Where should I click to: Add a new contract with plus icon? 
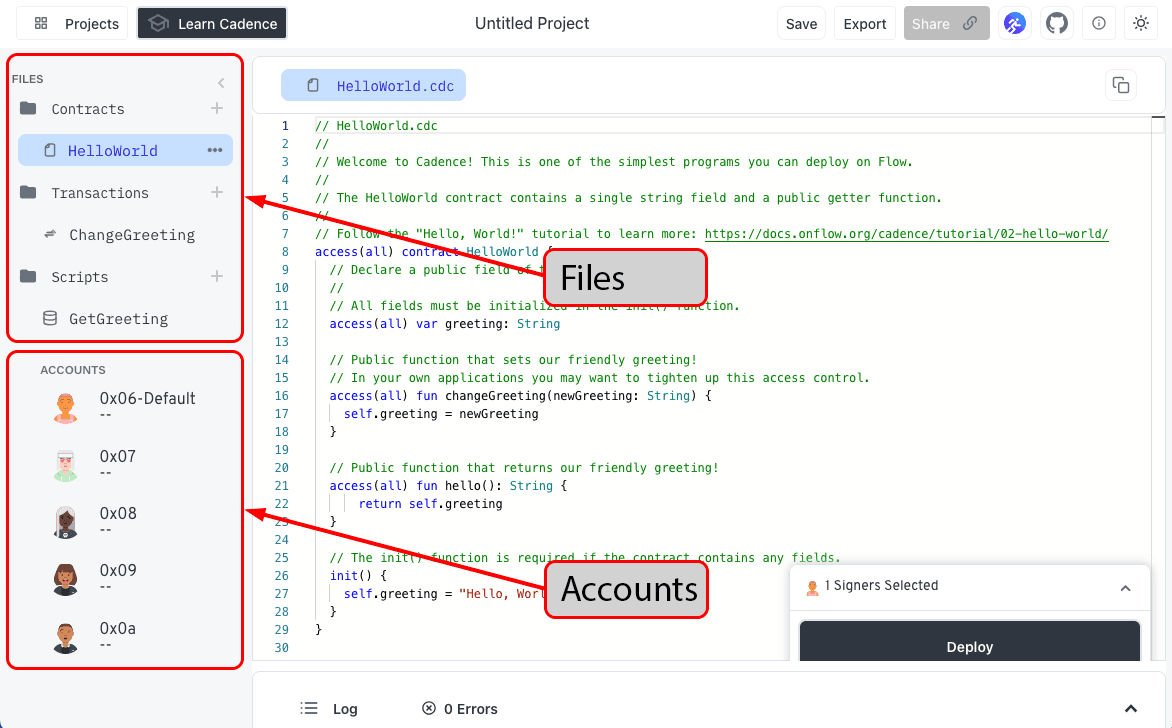point(217,108)
